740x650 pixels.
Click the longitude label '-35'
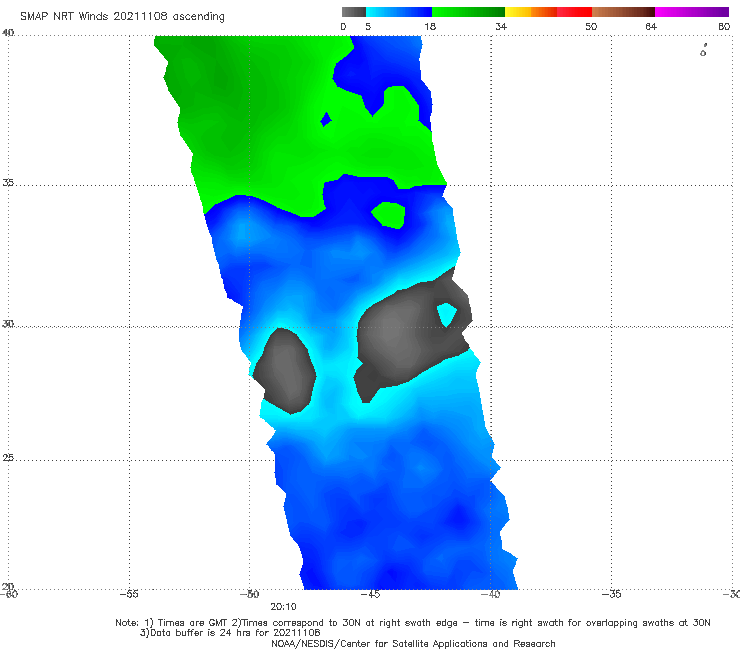(x=611, y=594)
